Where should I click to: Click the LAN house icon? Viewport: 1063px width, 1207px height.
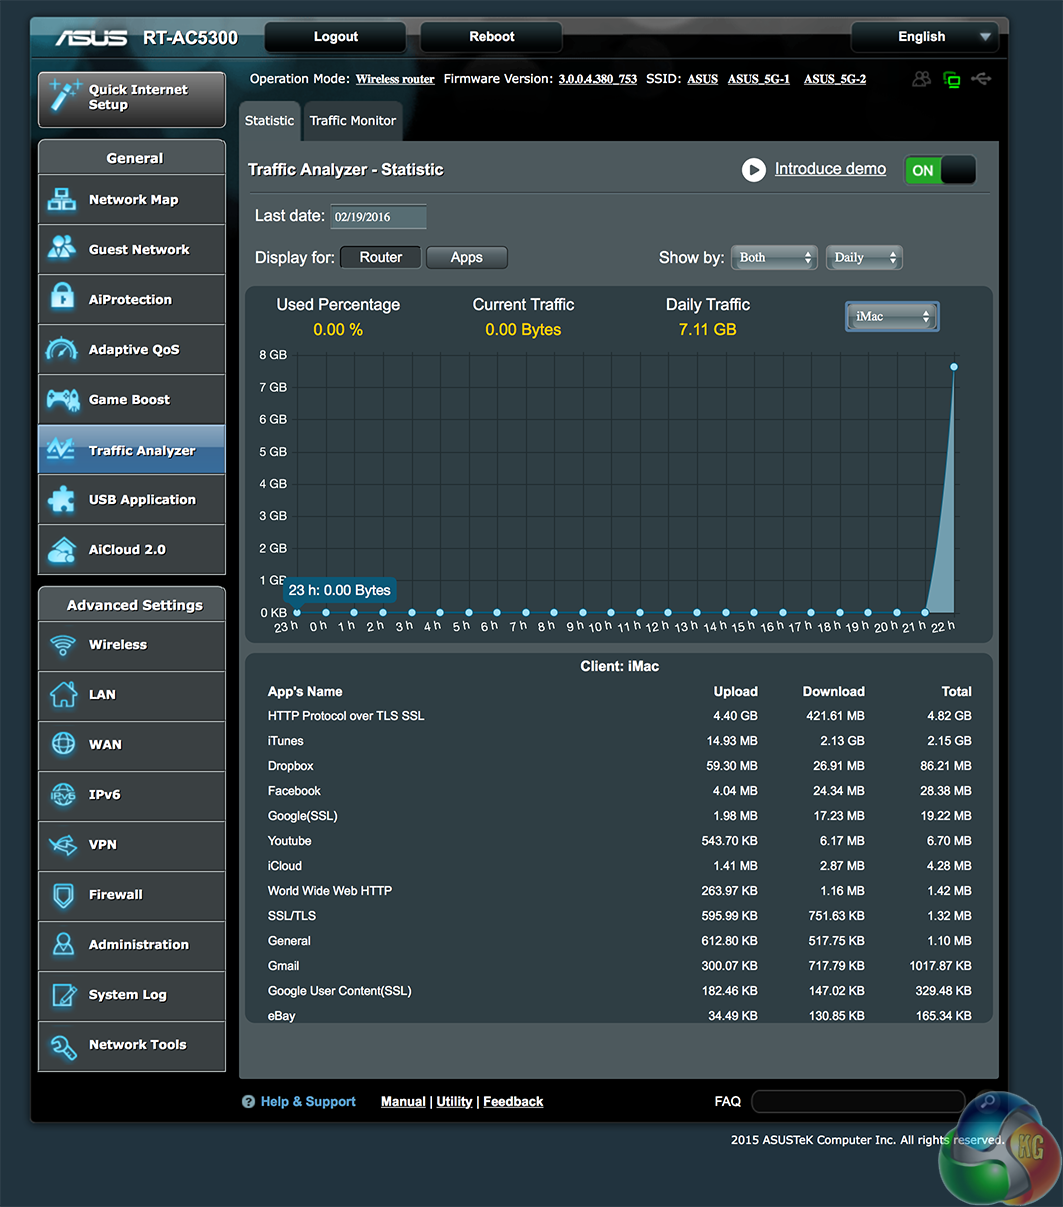point(63,695)
